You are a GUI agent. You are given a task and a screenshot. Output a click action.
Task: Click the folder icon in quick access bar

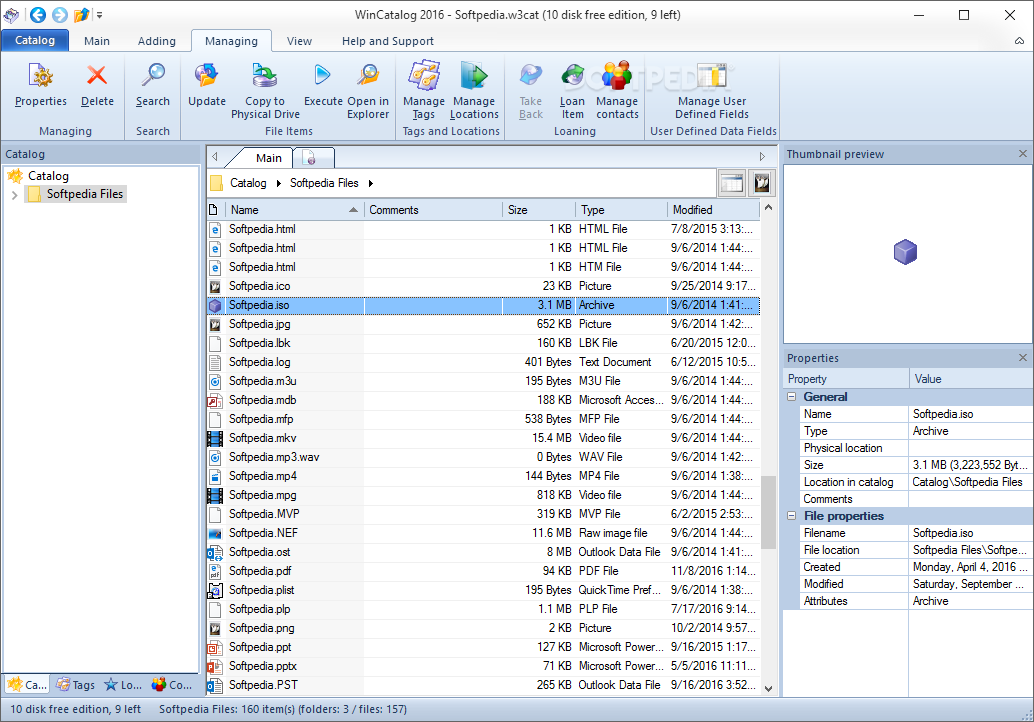(x=80, y=15)
